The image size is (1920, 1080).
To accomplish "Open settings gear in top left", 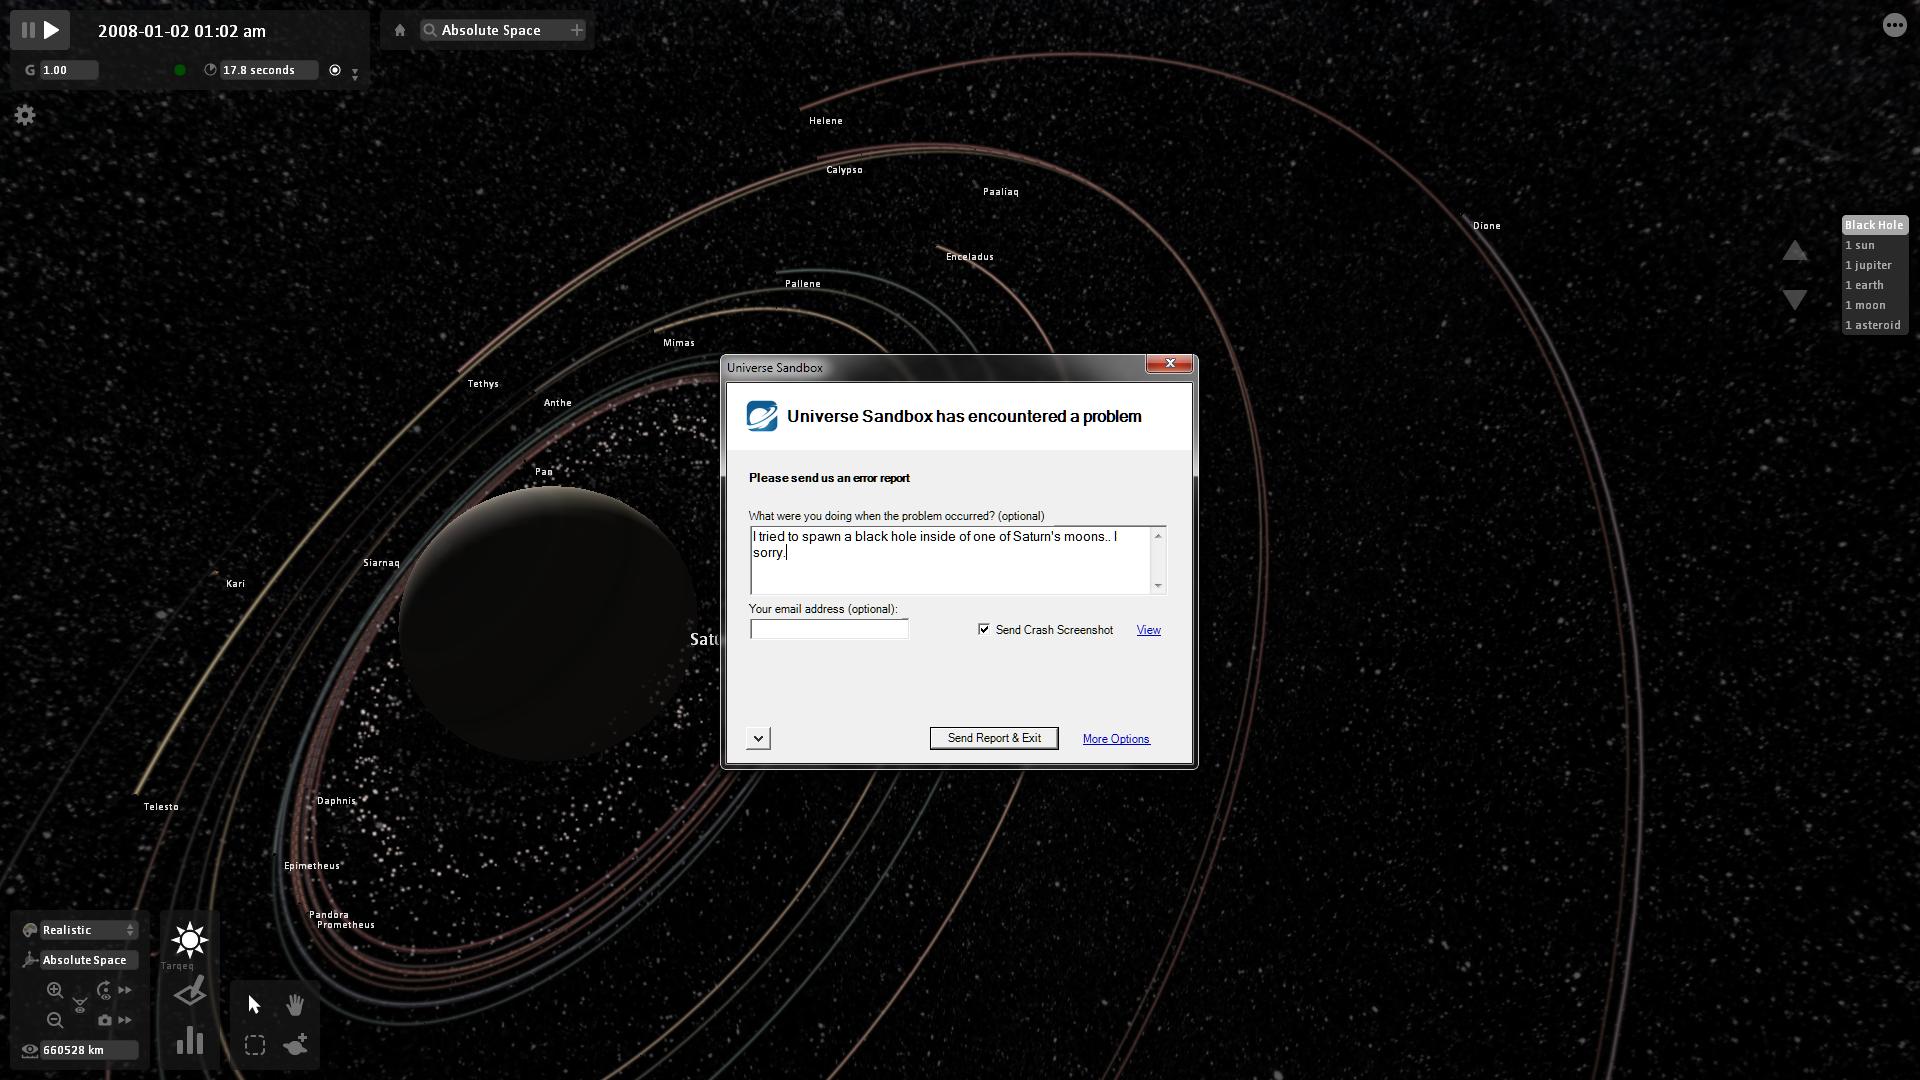I will click(25, 116).
